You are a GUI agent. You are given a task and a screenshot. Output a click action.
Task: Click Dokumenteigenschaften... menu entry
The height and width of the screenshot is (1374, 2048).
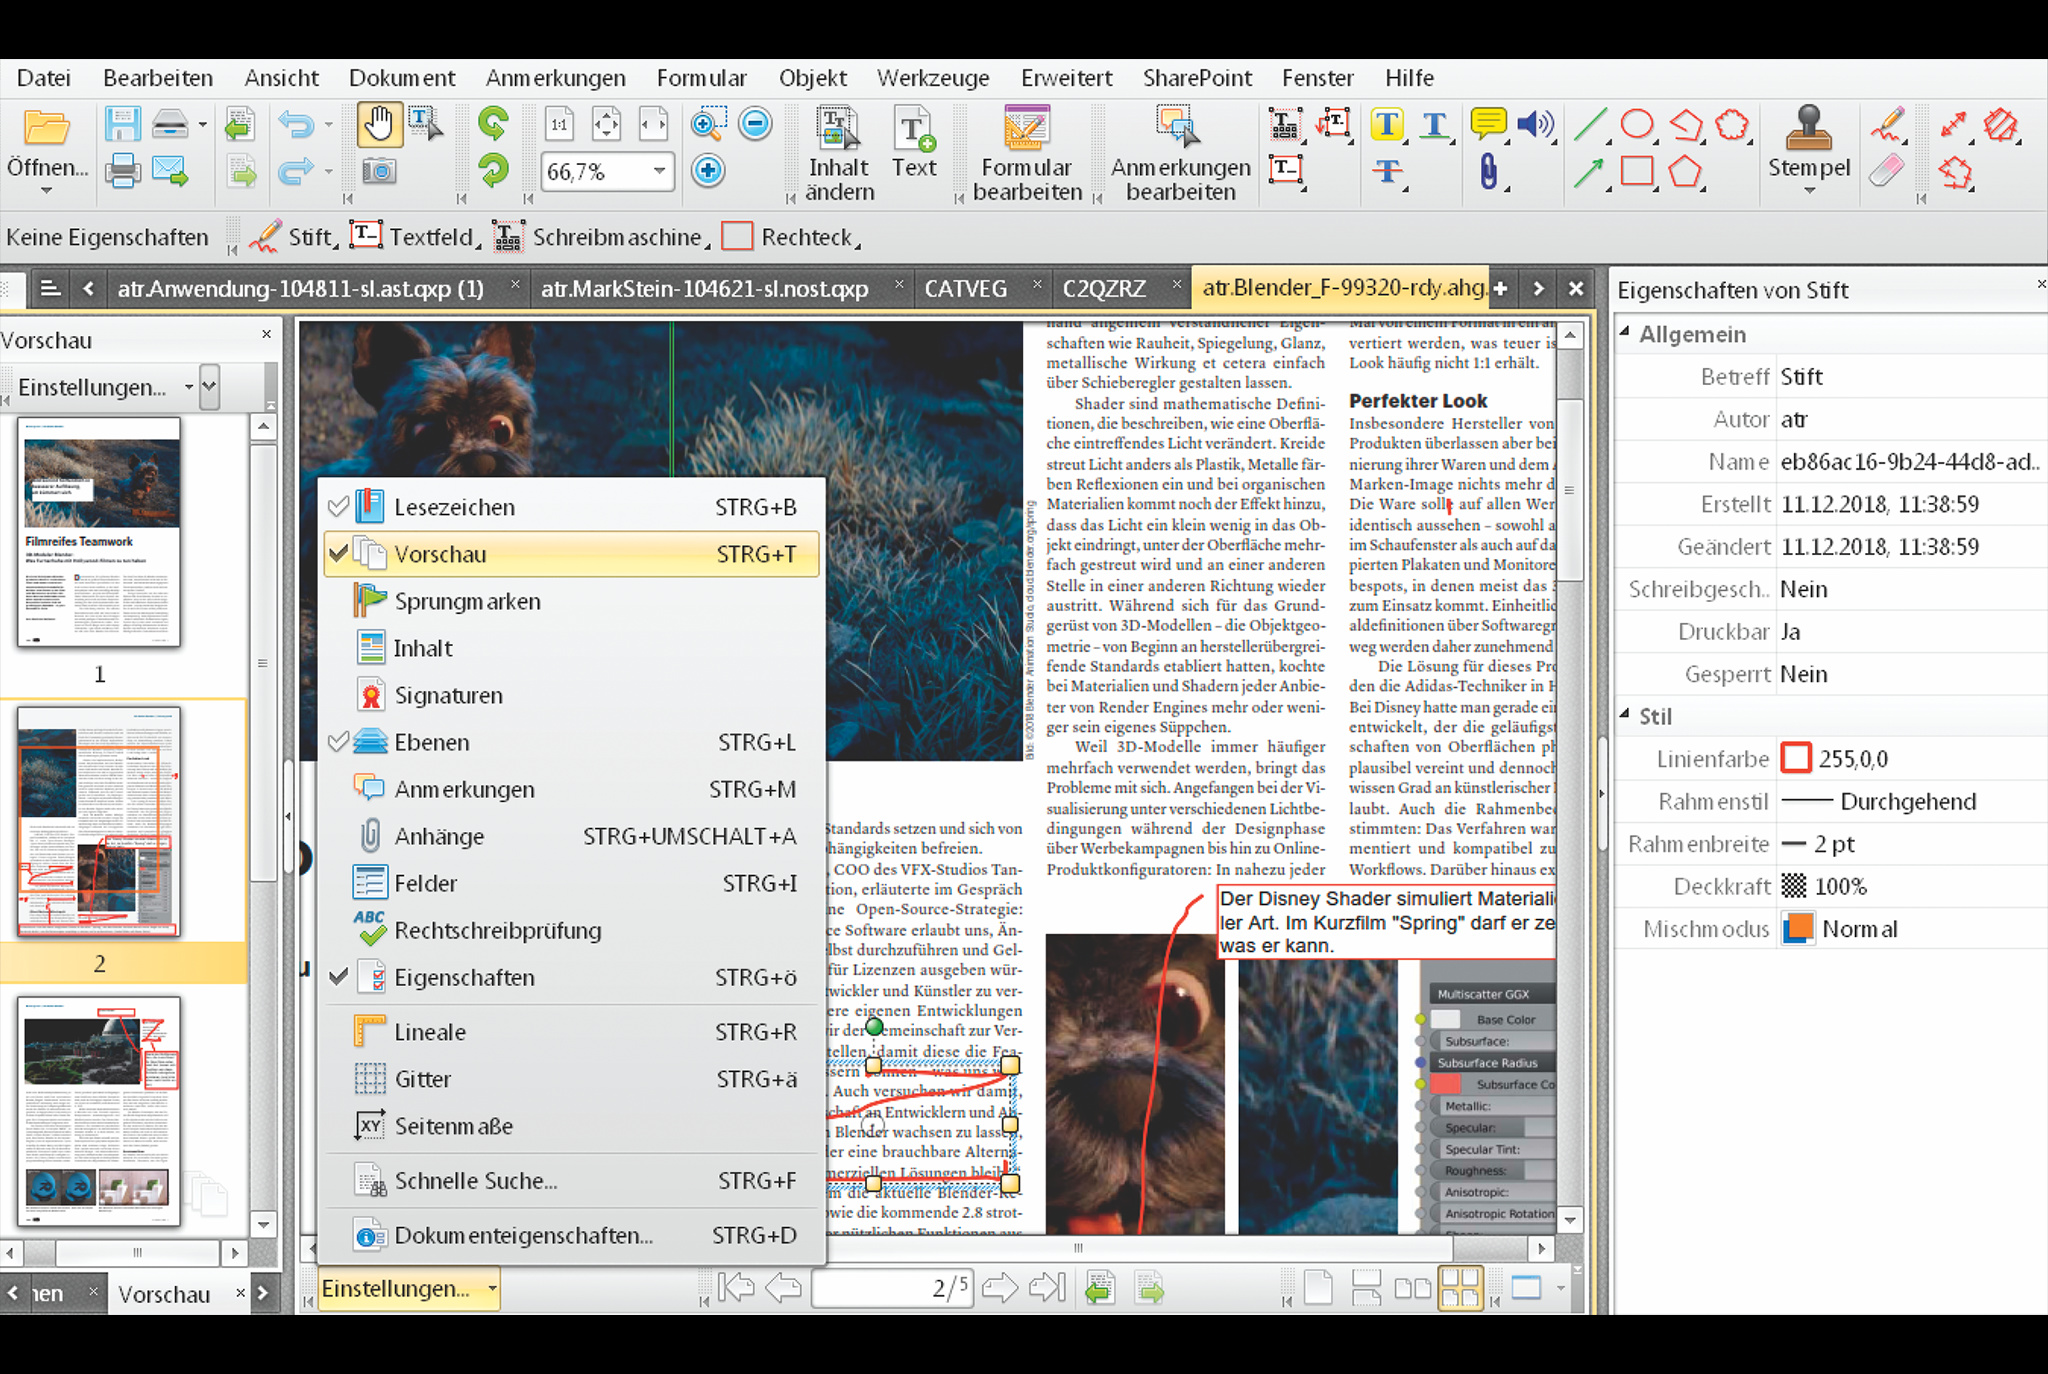pos(523,1235)
